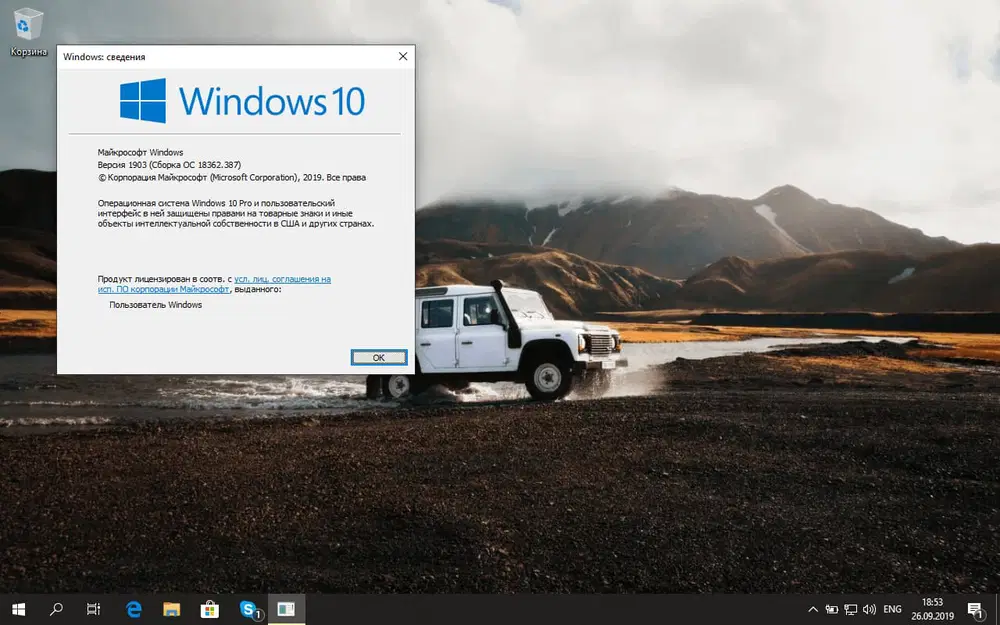Open Microsoft Edge from the taskbar
This screenshot has width=1000, height=625.
[x=133, y=608]
